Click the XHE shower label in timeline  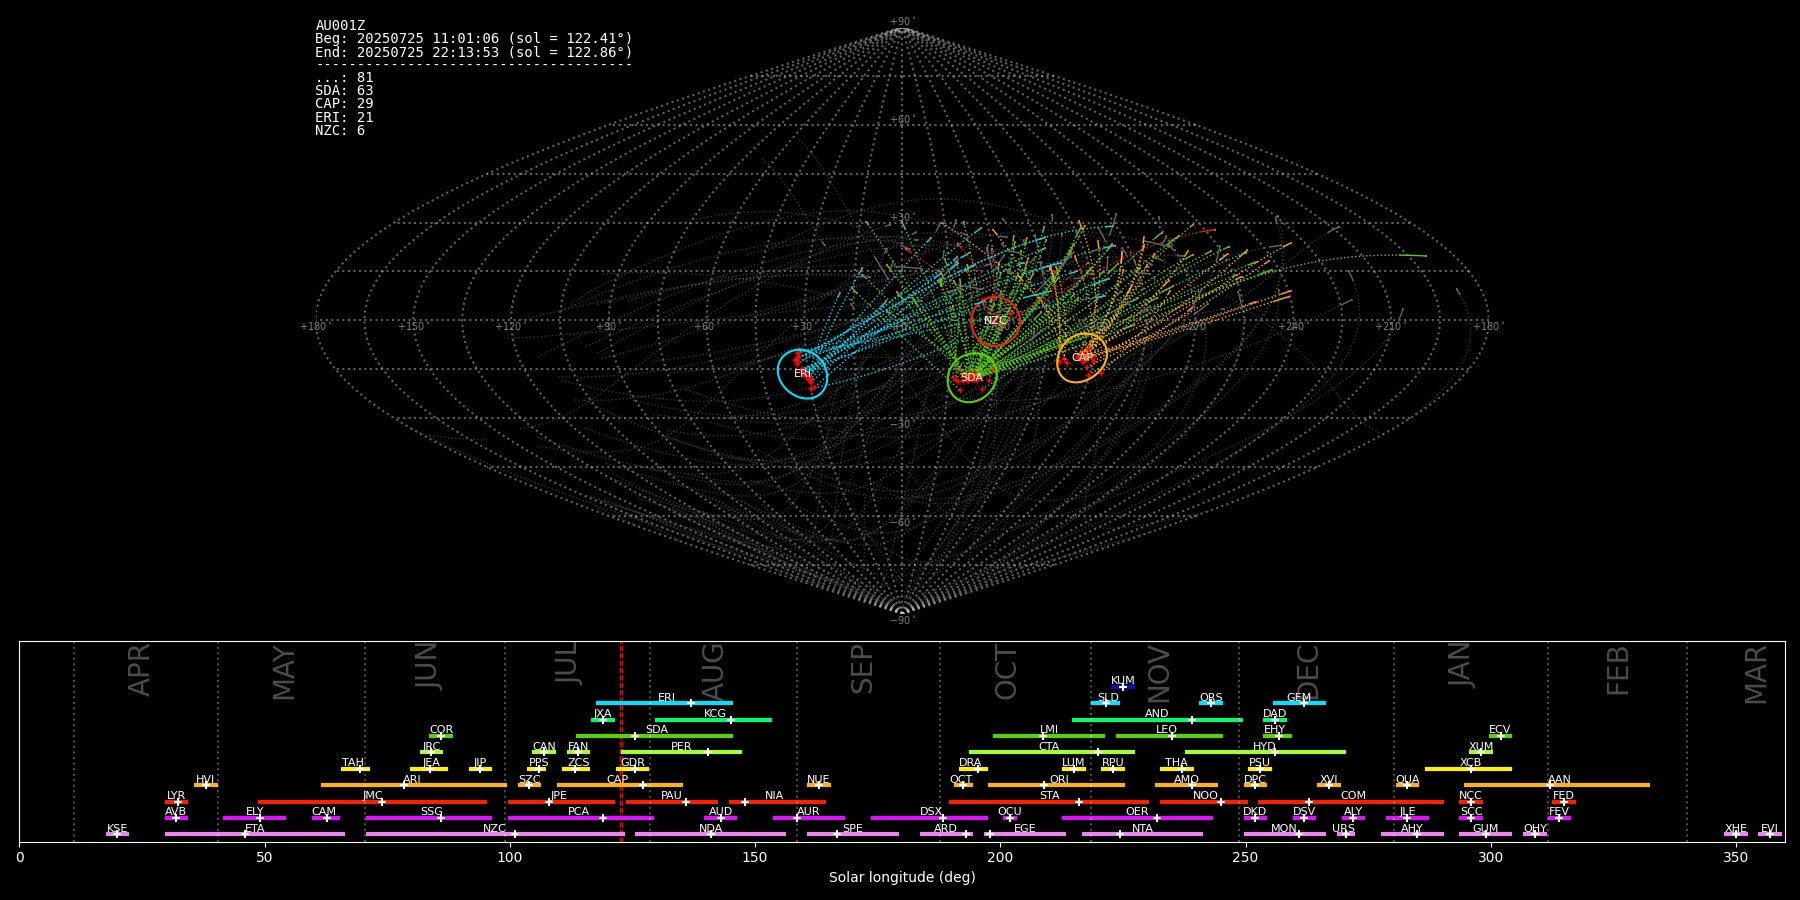[1736, 829]
